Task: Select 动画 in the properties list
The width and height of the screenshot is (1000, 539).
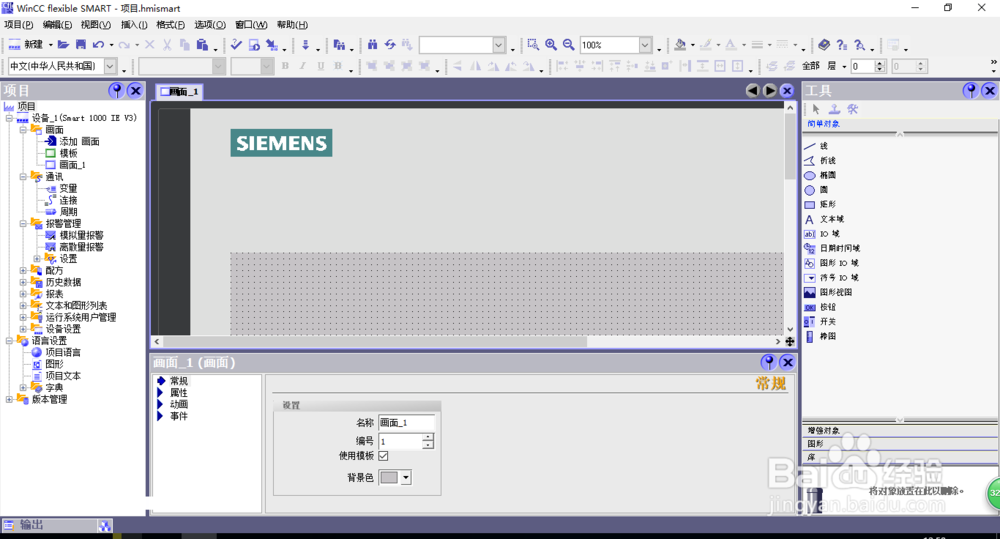Action: click(179, 404)
